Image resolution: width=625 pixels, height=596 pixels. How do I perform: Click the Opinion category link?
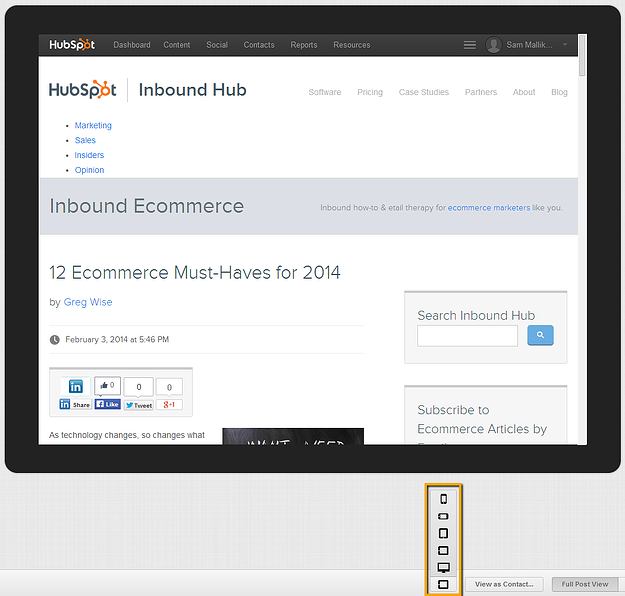[89, 170]
